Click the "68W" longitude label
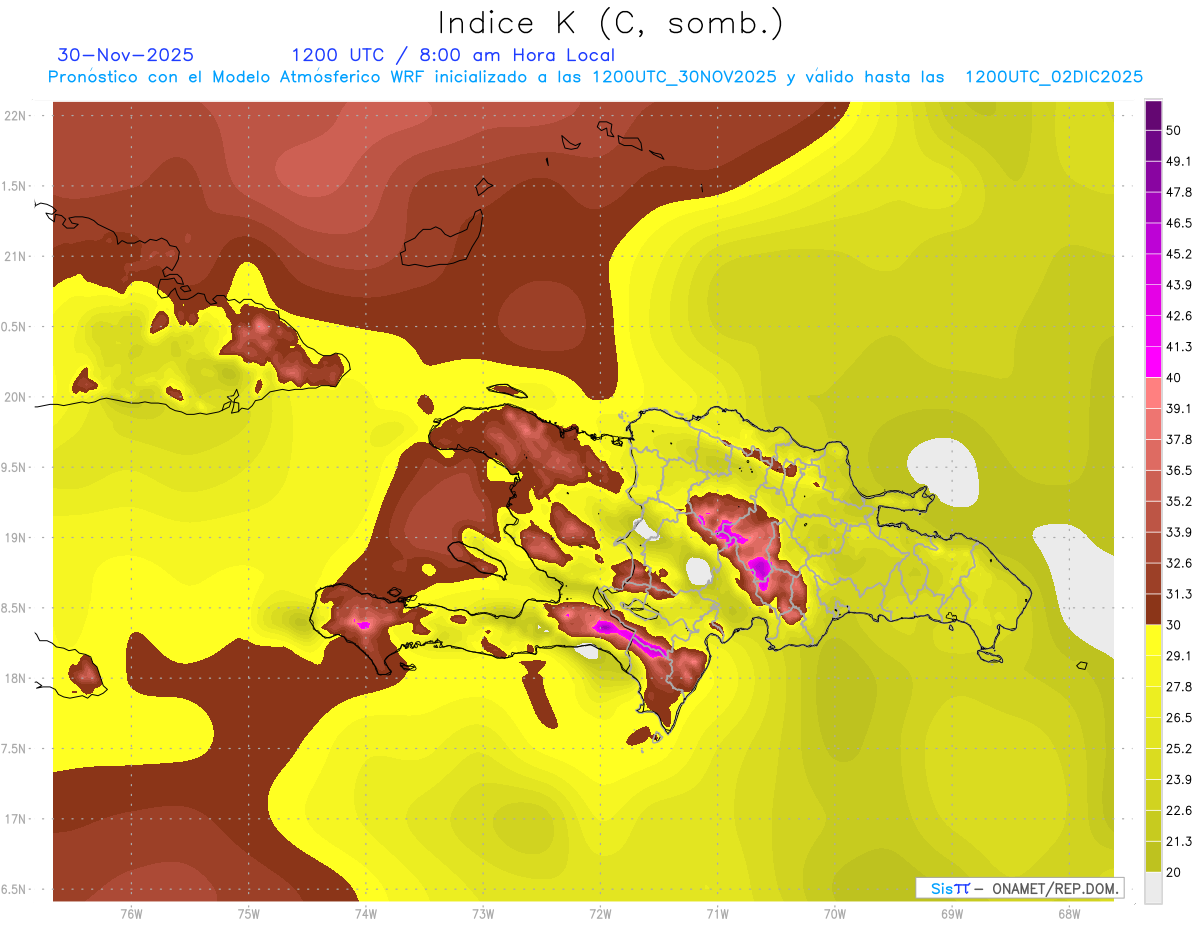Screen dimensions: 1200x927 (x=1069, y=914)
